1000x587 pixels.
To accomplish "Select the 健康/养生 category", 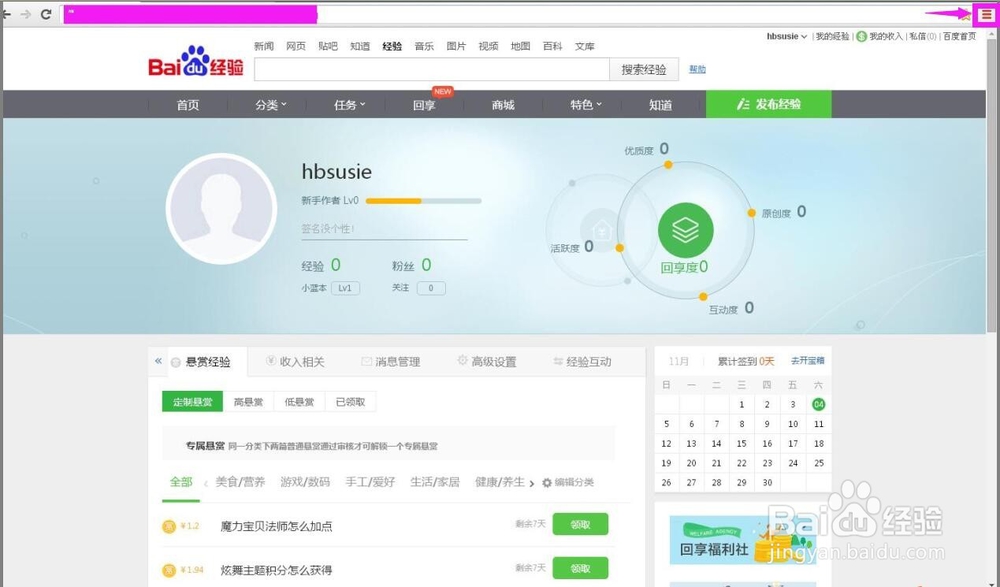I will point(500,482).
